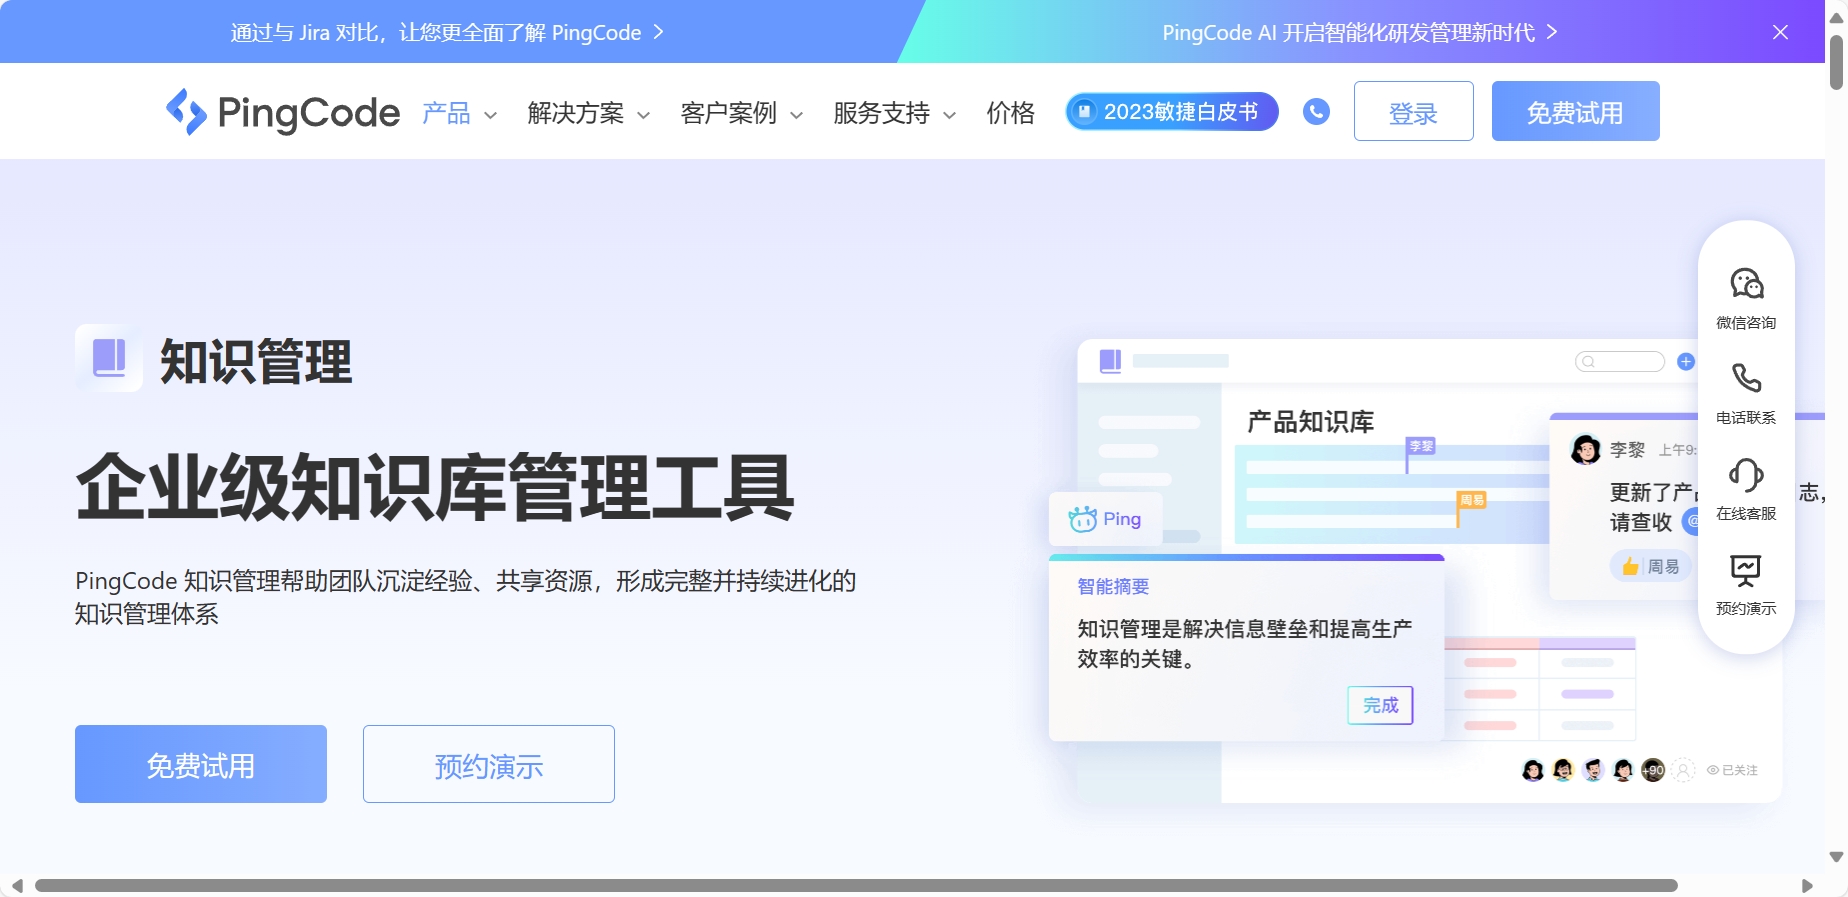This screenshot has width=1848, height=897.
Task: Open the 价格 pricing page
Action: point(1010,113)
